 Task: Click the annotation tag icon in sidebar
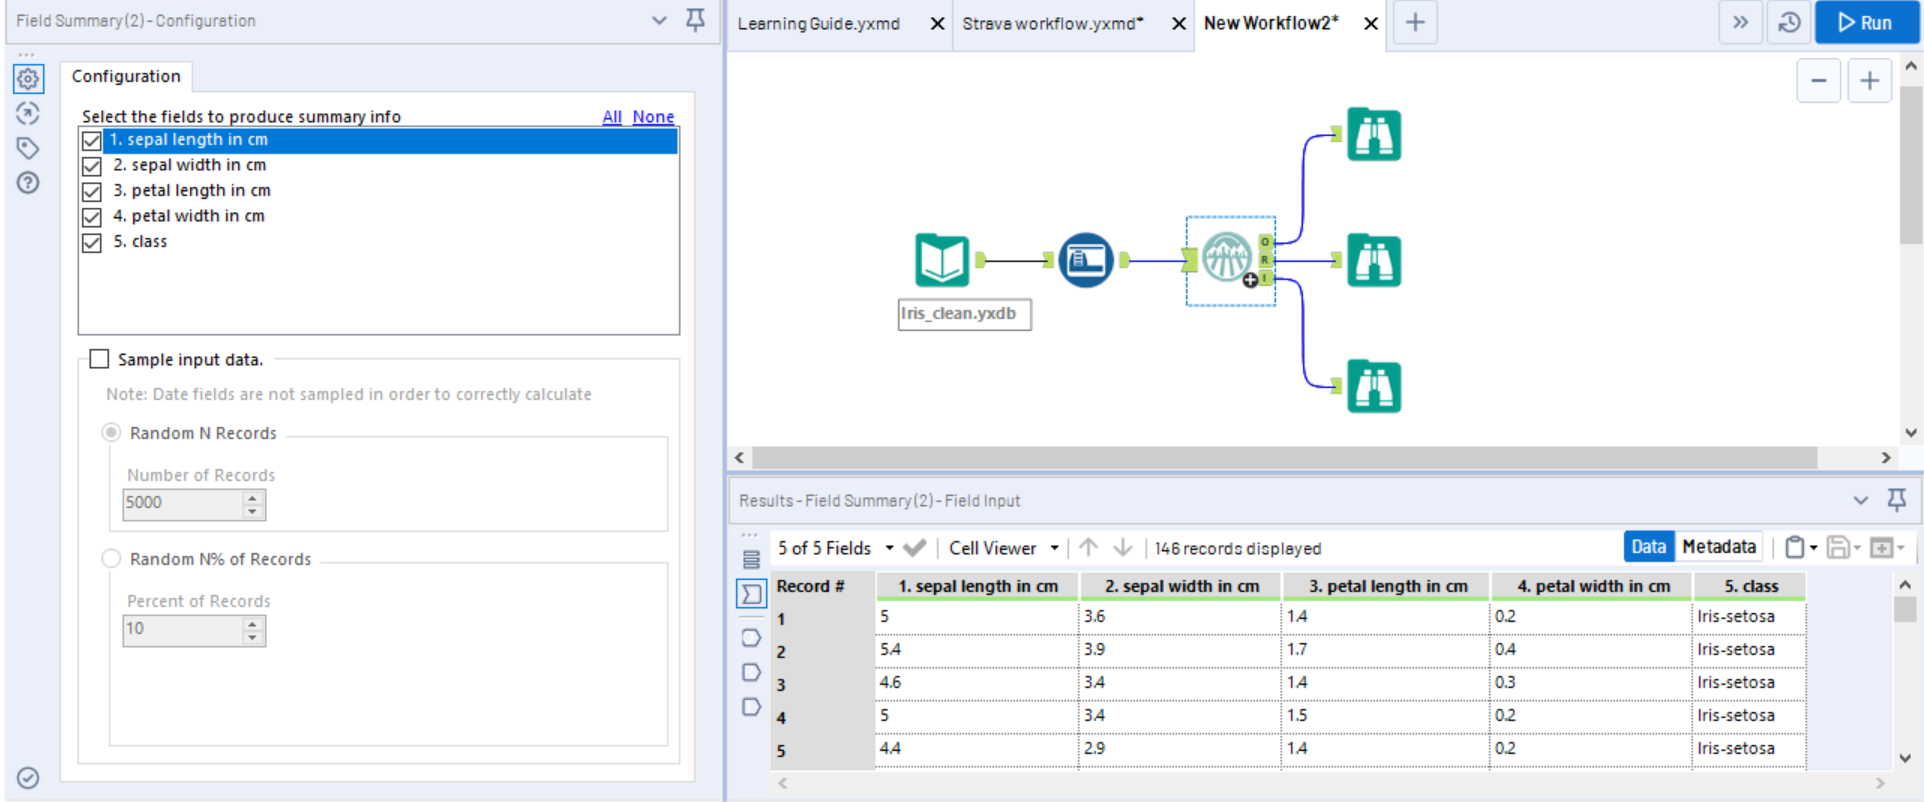point(28,148)
